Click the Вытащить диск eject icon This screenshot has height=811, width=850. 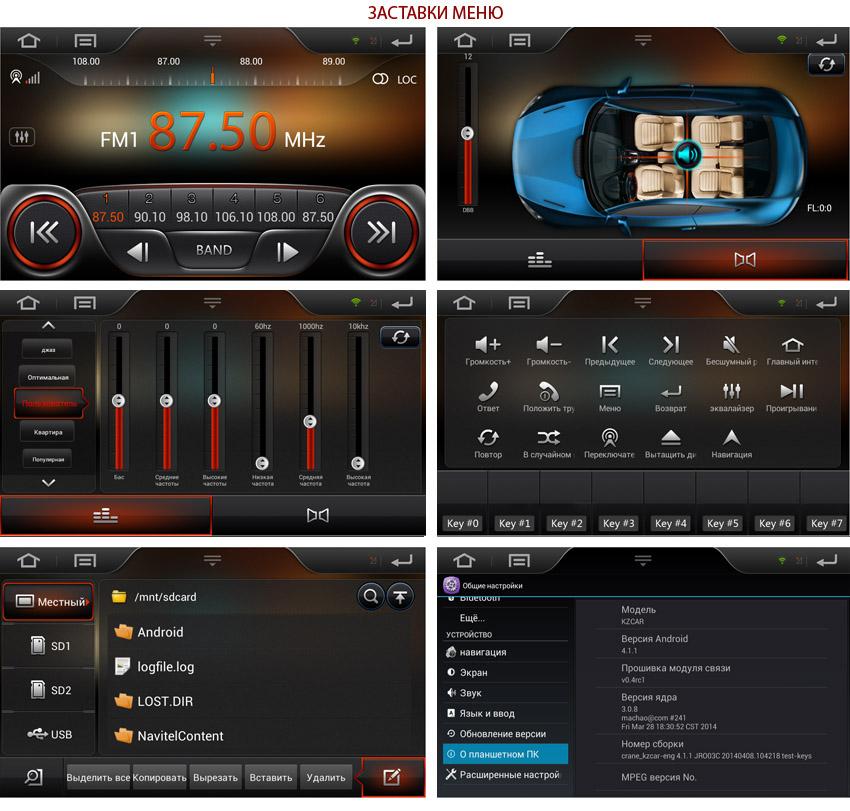coord(670,438)
